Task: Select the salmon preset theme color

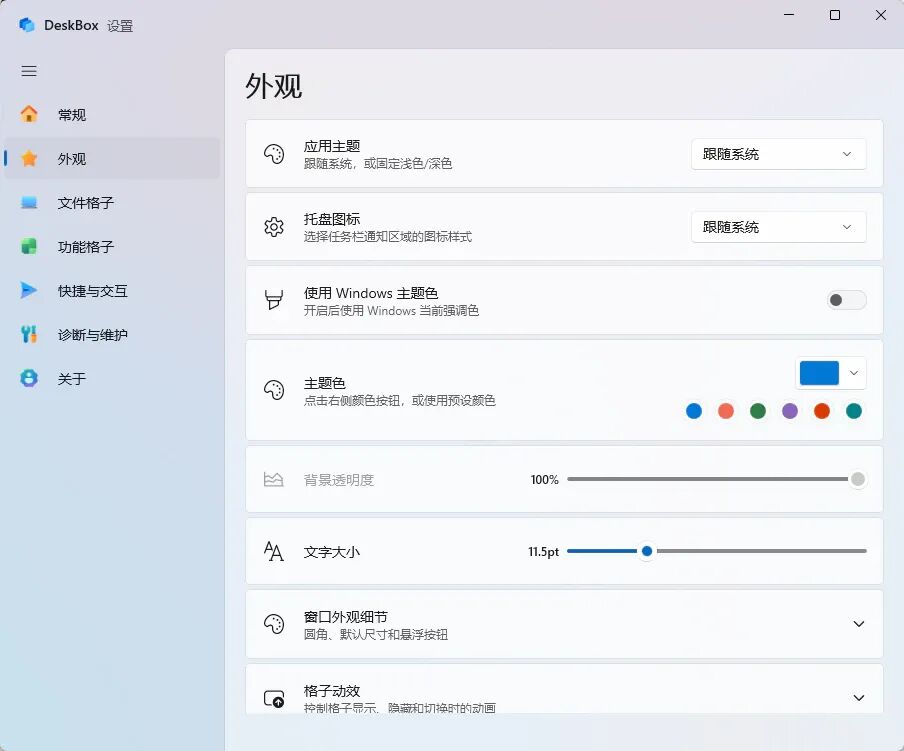Action: pos(726,411)
